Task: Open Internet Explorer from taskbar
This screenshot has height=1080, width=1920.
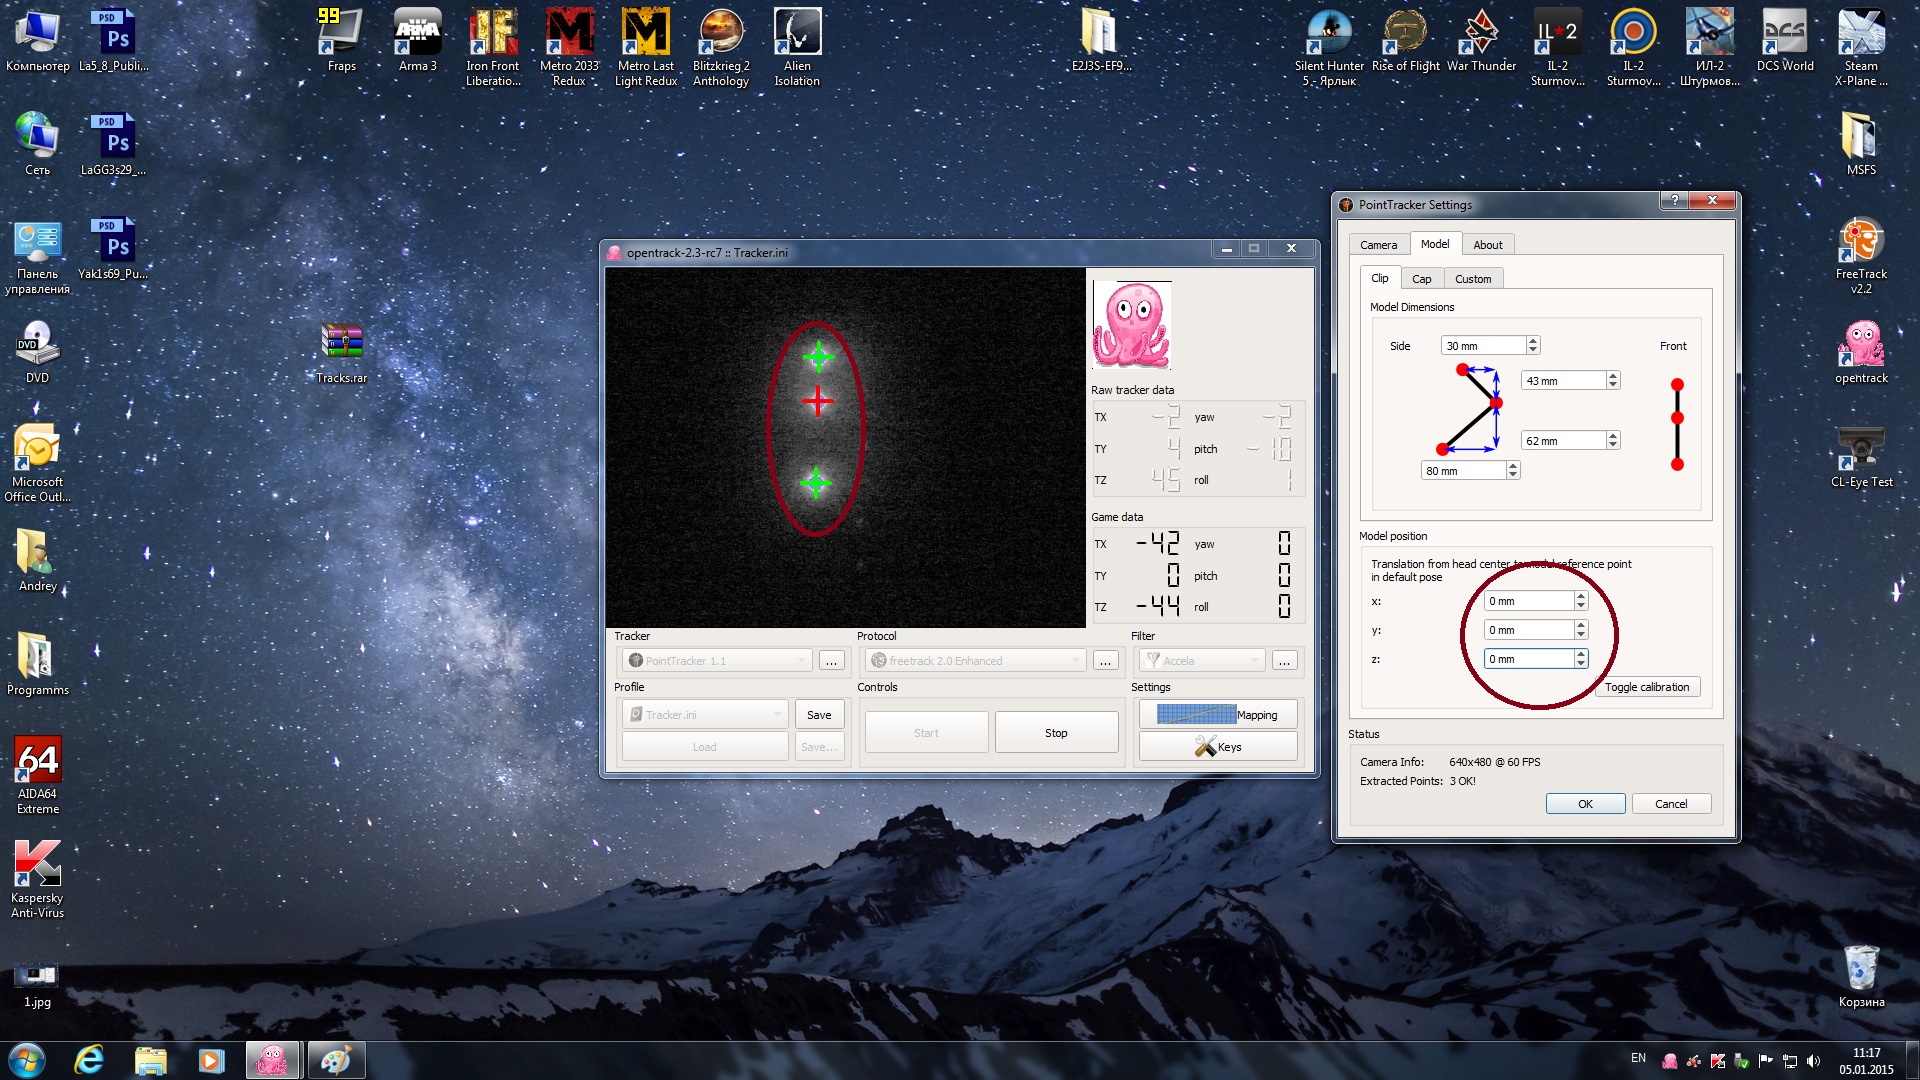Action: click(89, 1060)
